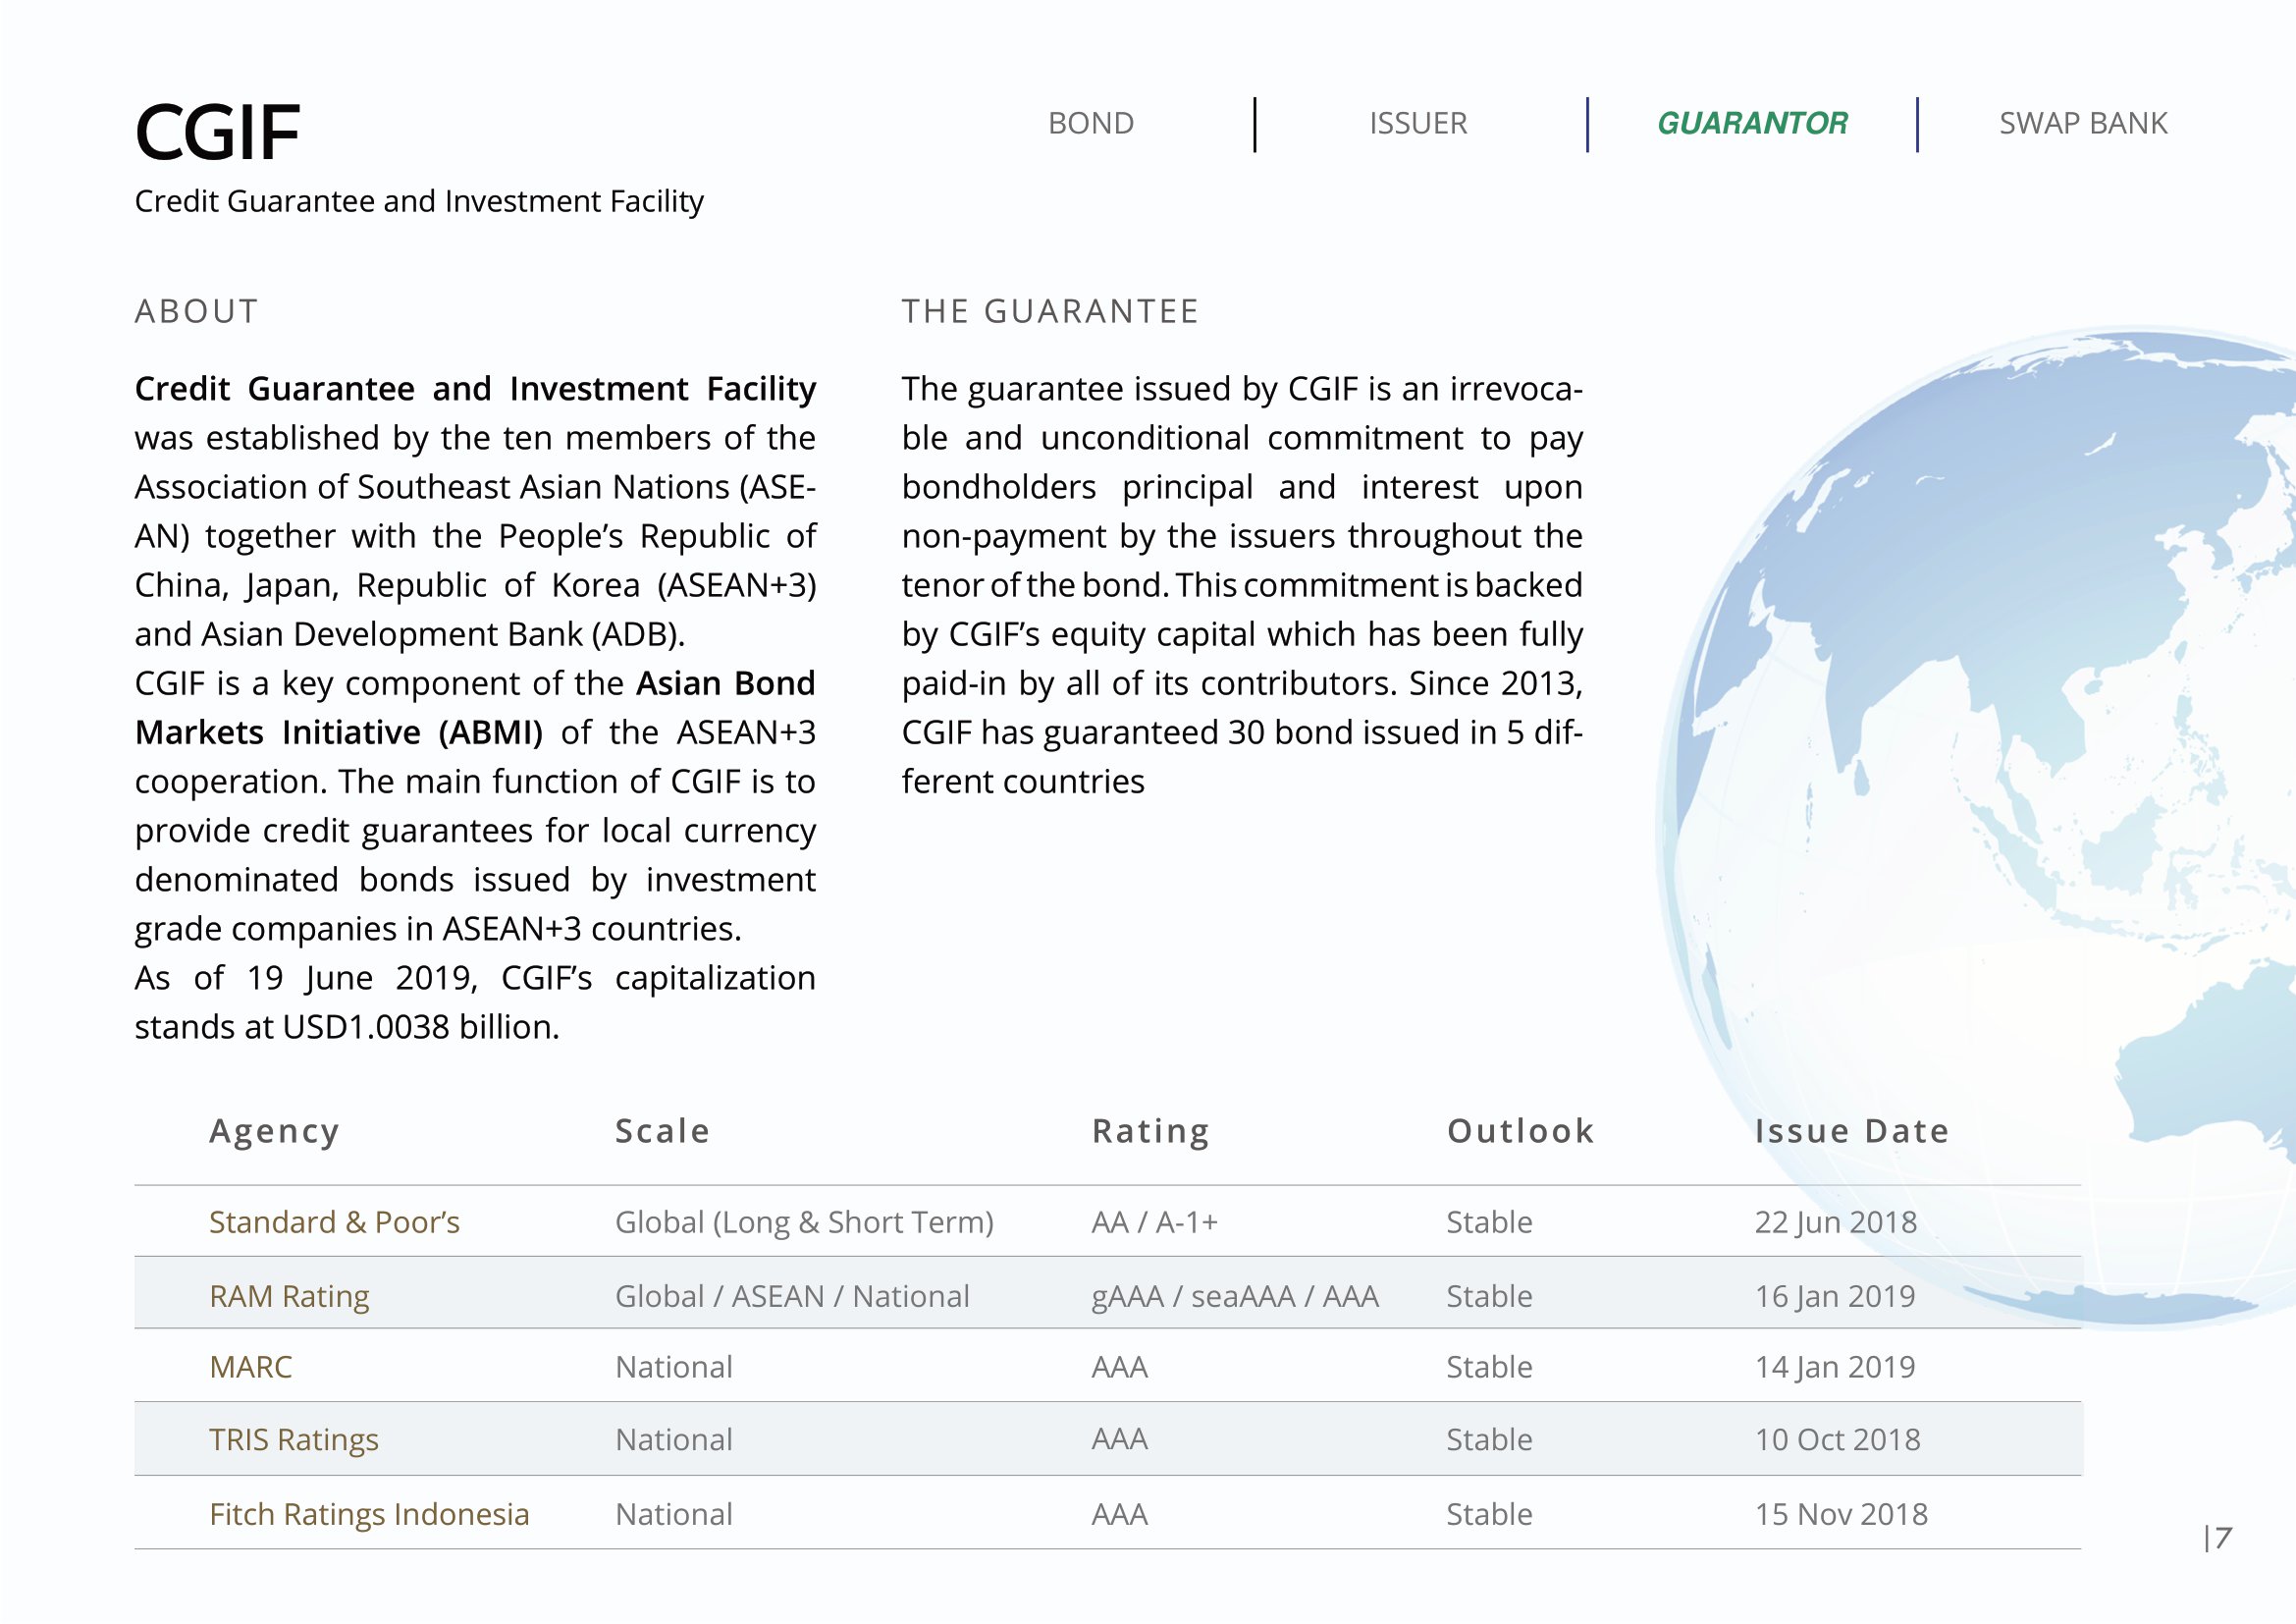Image resolution: width=2296 pixels, height=1624 pixels.
Task: Click the Outlook column header
Action: [1520, 1131]
